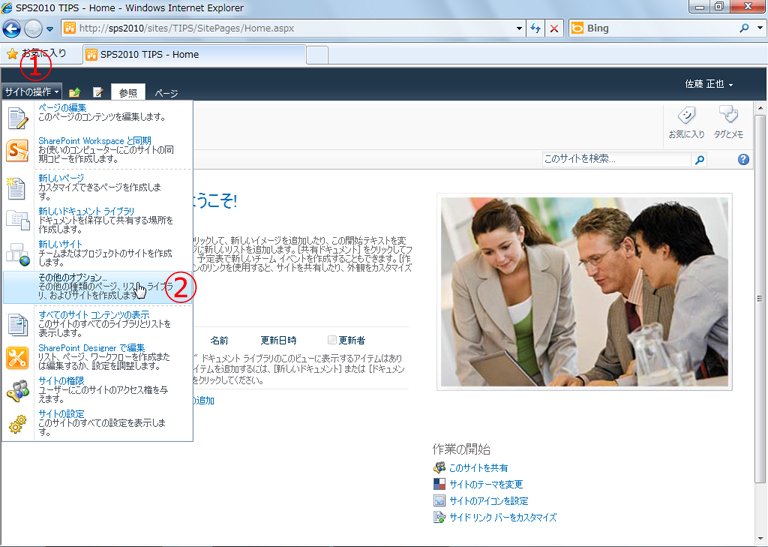Click the navigate up folder icon
The height and width of the screenshot is (547, 768).
pyautogui.click(x=74, y=93)
